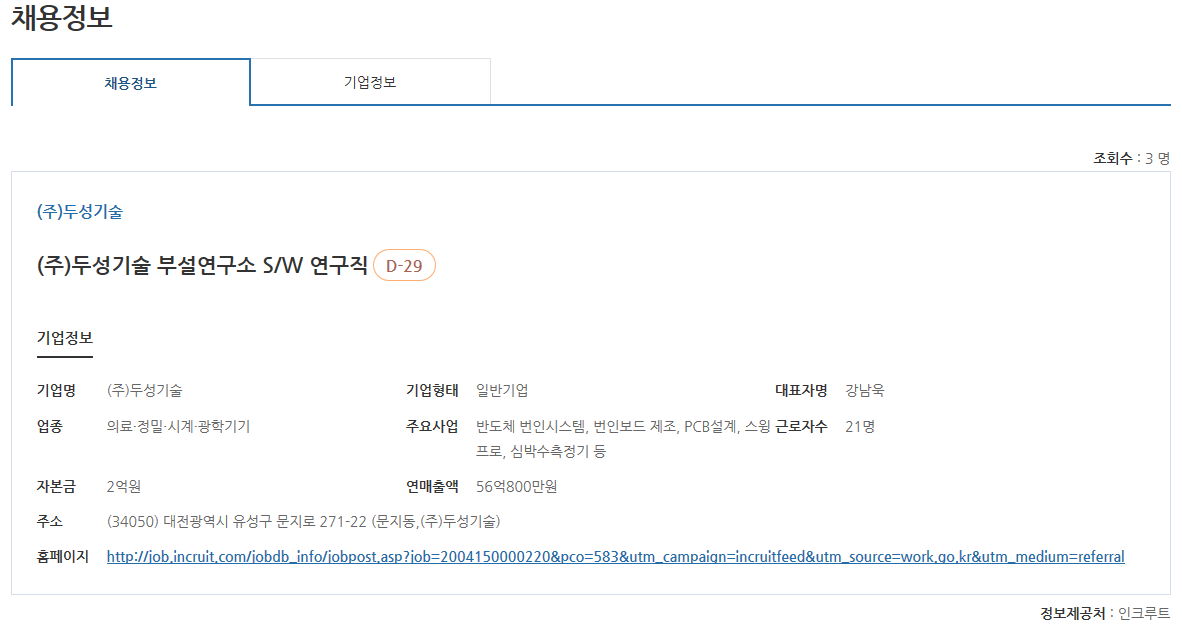
Task: Open the incruit job posting homepage URL
Action: pos(615,557)
